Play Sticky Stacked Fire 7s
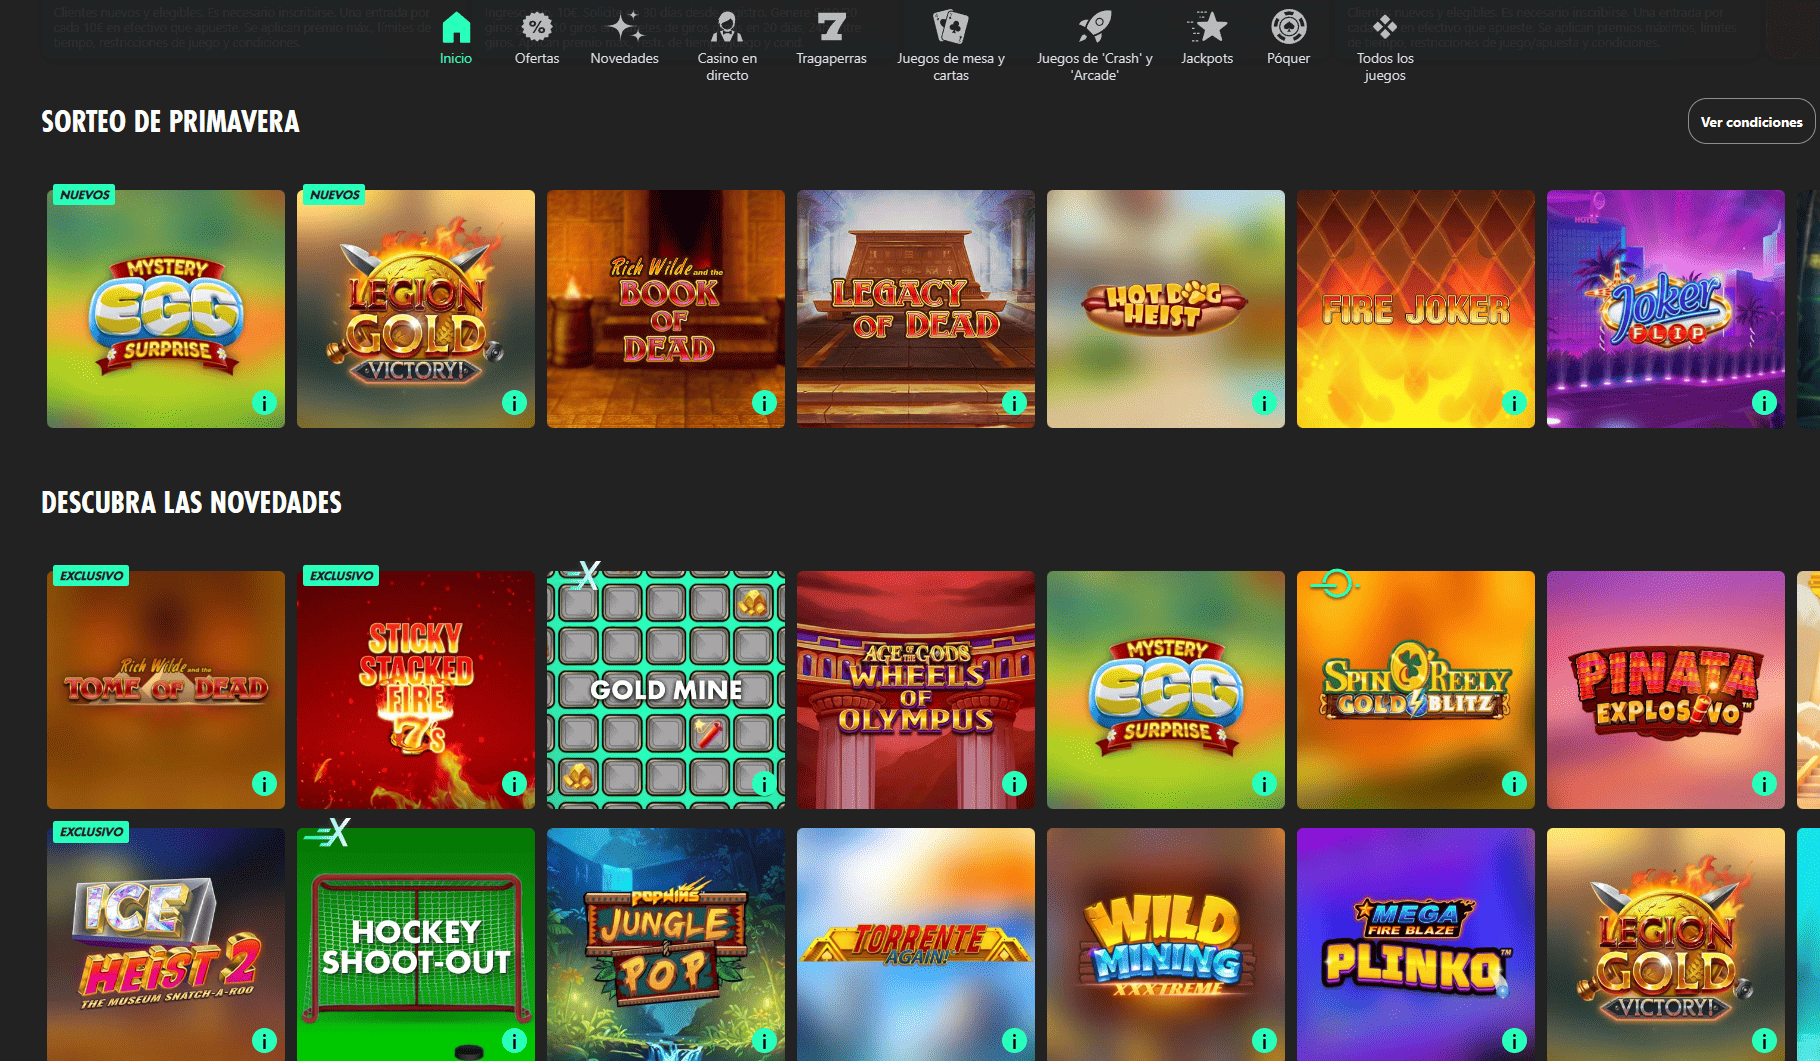Image resolution: width=1820 pixels, height=1061 pixels. click(x=416, y=690)
